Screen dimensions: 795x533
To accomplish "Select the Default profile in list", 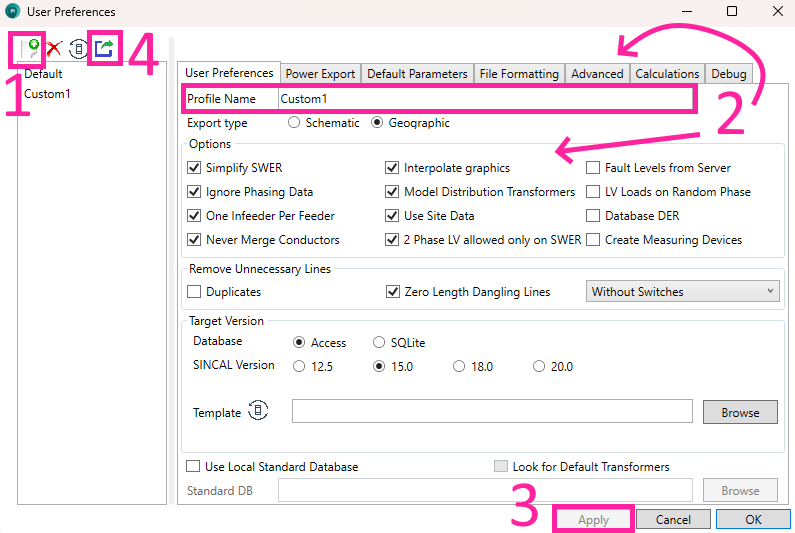I will [44, 74].
